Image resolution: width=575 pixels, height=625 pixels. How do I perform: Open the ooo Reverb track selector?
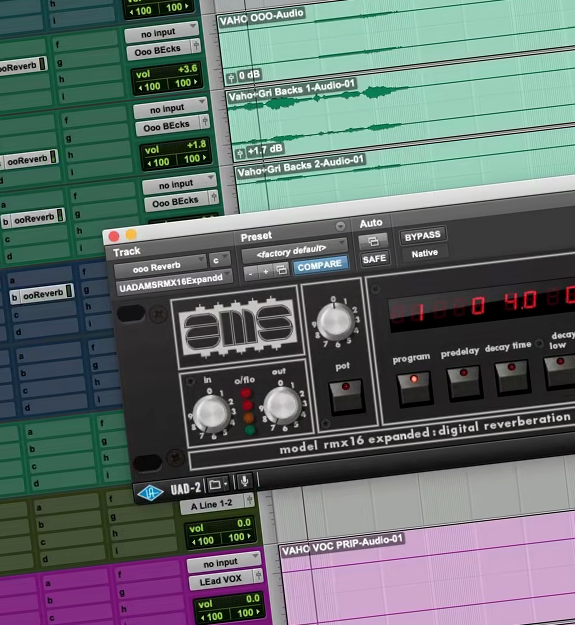(159, 267)
